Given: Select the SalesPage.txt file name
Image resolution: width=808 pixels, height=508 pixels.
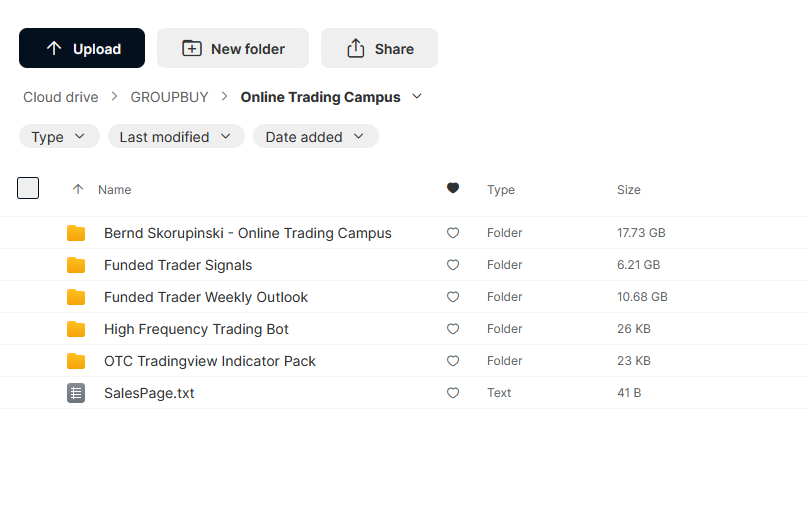Looking at the screenshot, I should click(x=149, y=393).
